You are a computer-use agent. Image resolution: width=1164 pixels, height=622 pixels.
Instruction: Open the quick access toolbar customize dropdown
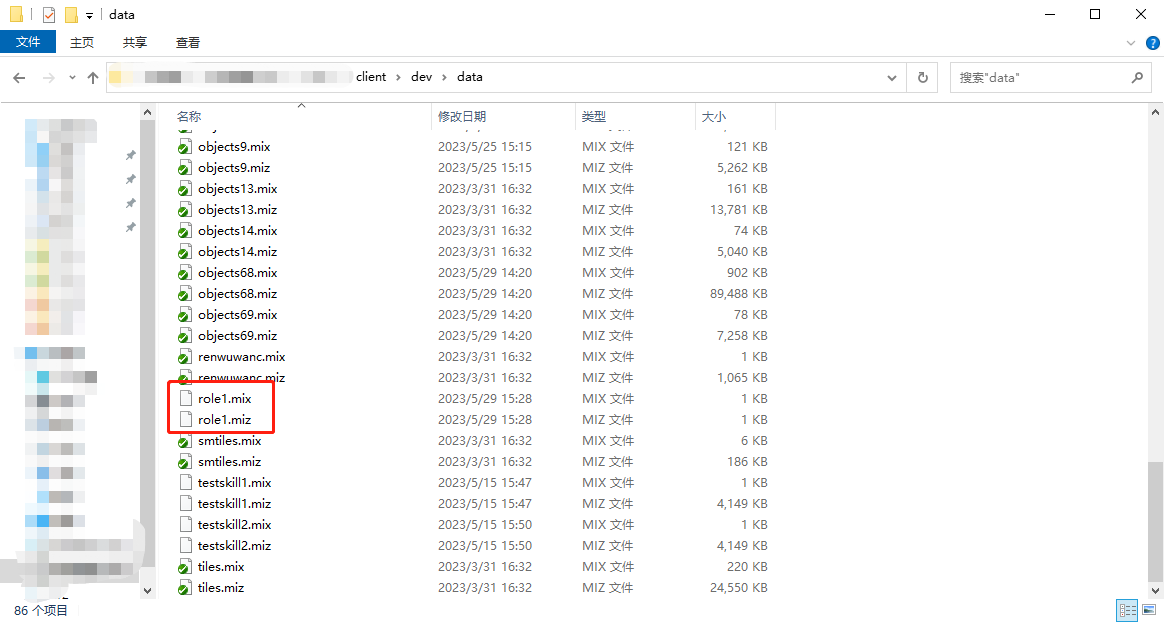(89, 16)
